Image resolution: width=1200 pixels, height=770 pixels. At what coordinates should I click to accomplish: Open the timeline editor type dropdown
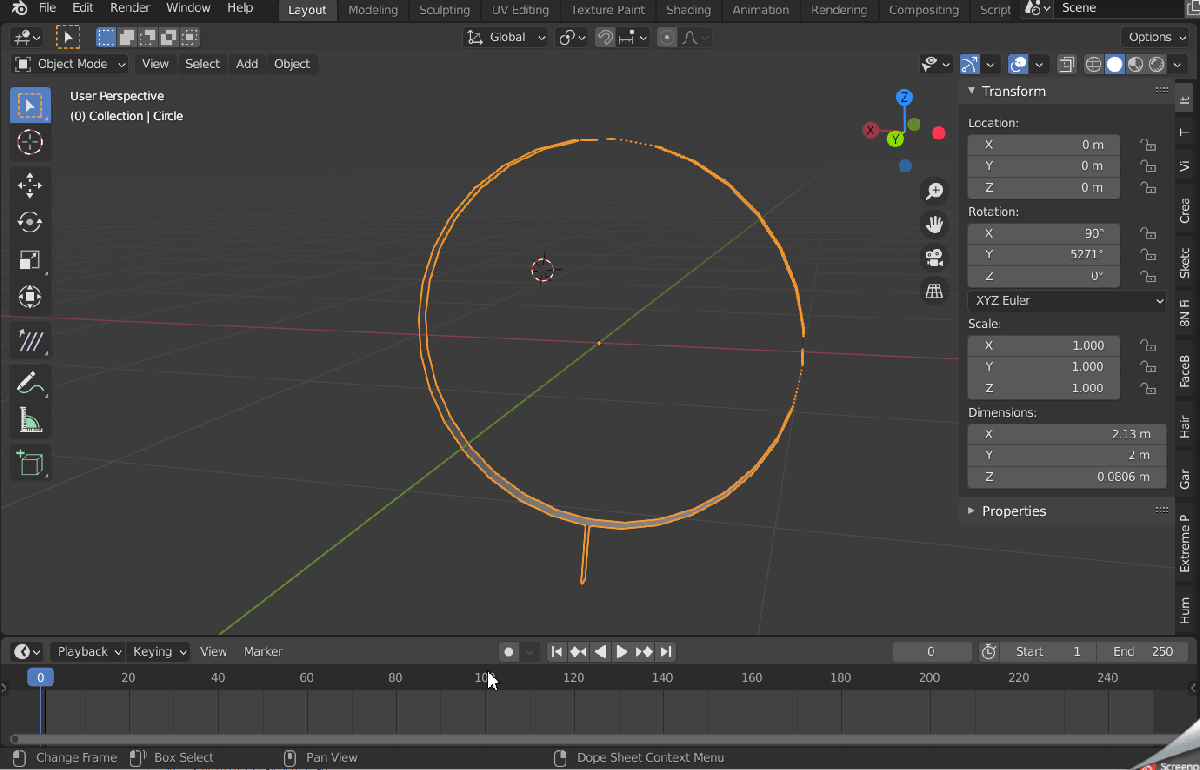(26, 652)
